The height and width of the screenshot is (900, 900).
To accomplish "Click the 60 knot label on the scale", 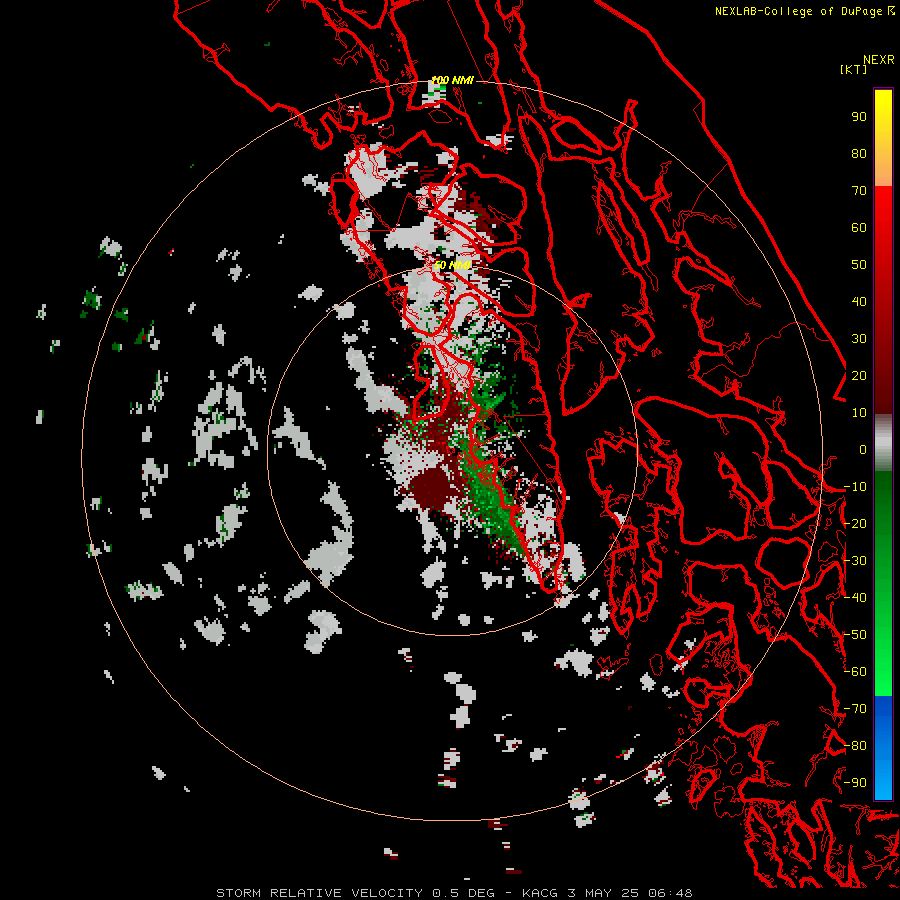I will tap(859, 228).
